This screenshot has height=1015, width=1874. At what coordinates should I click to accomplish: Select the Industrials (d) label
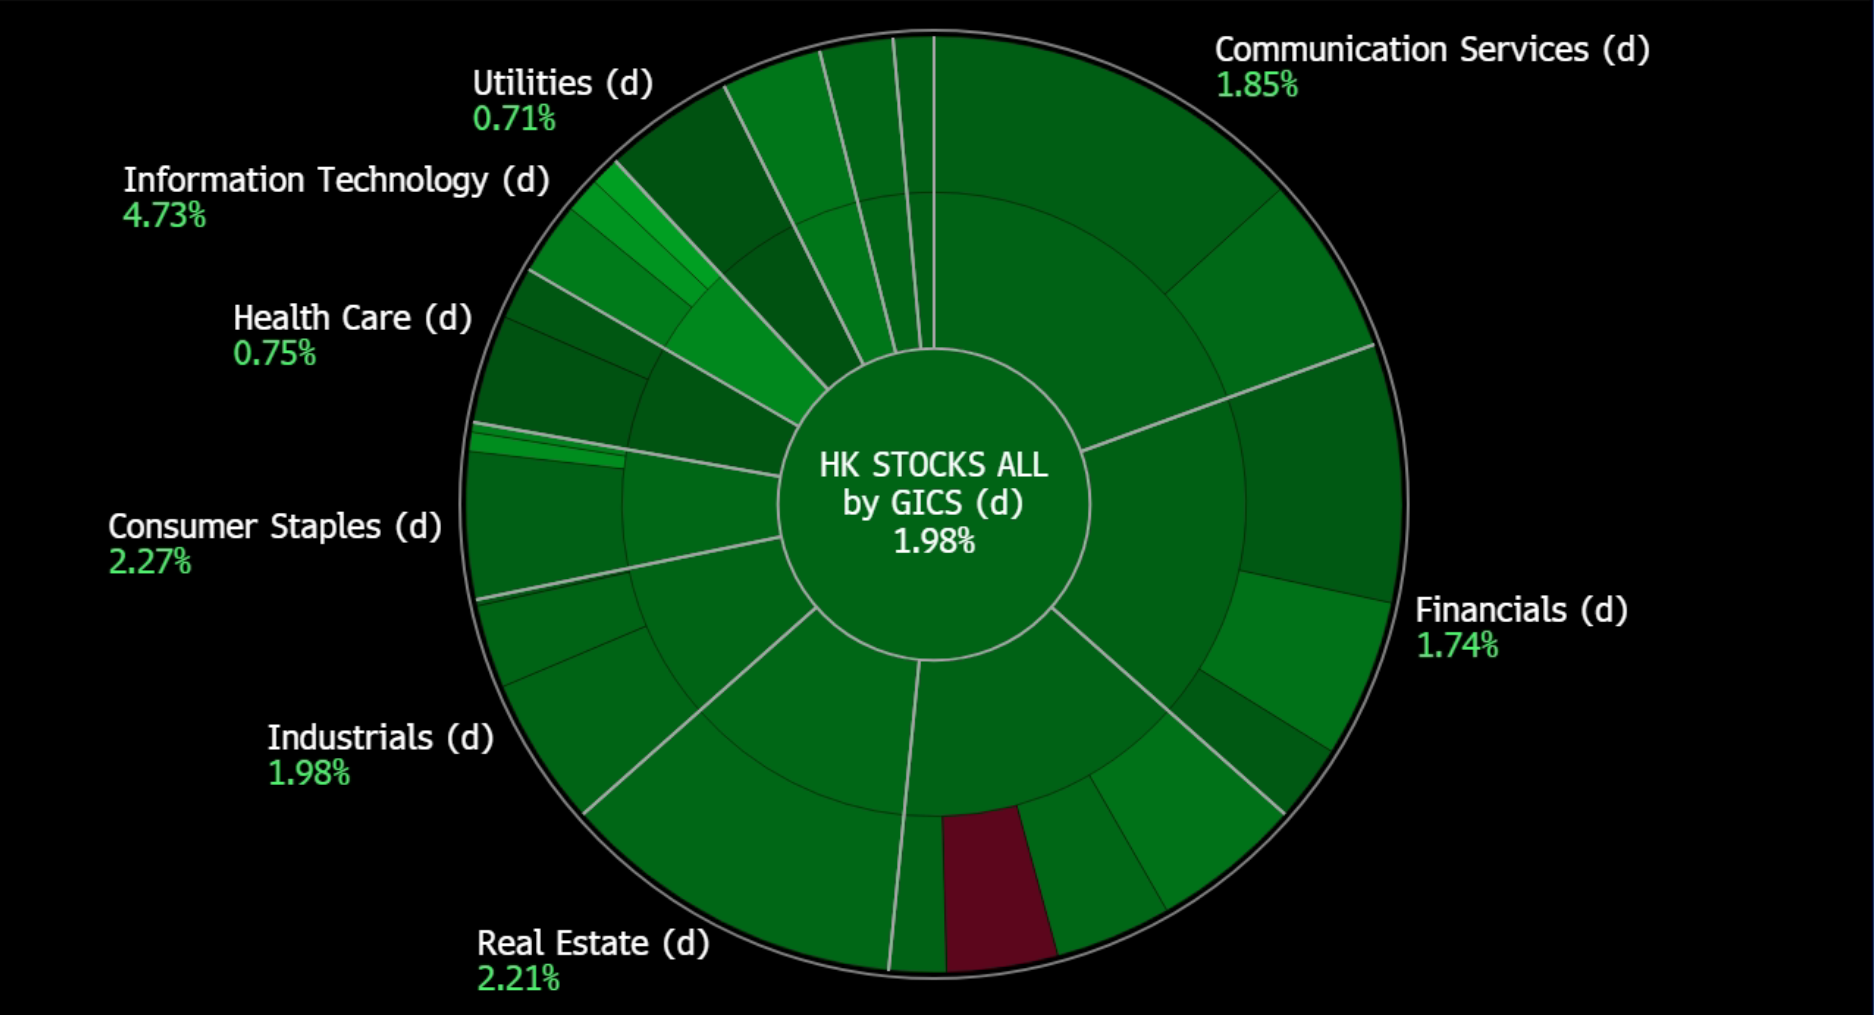tap(380, 738)
